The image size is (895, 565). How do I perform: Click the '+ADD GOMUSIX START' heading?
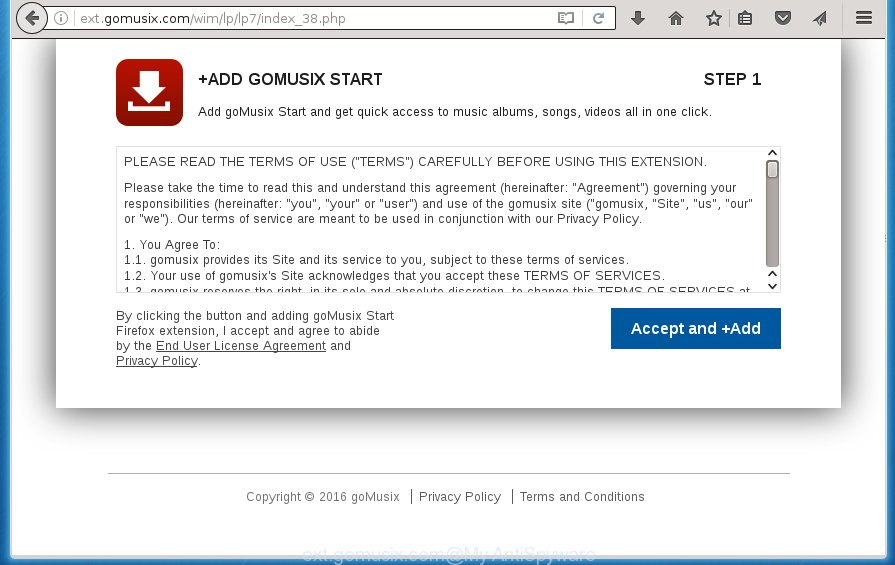pyautogui.click(x=290, y=79)
